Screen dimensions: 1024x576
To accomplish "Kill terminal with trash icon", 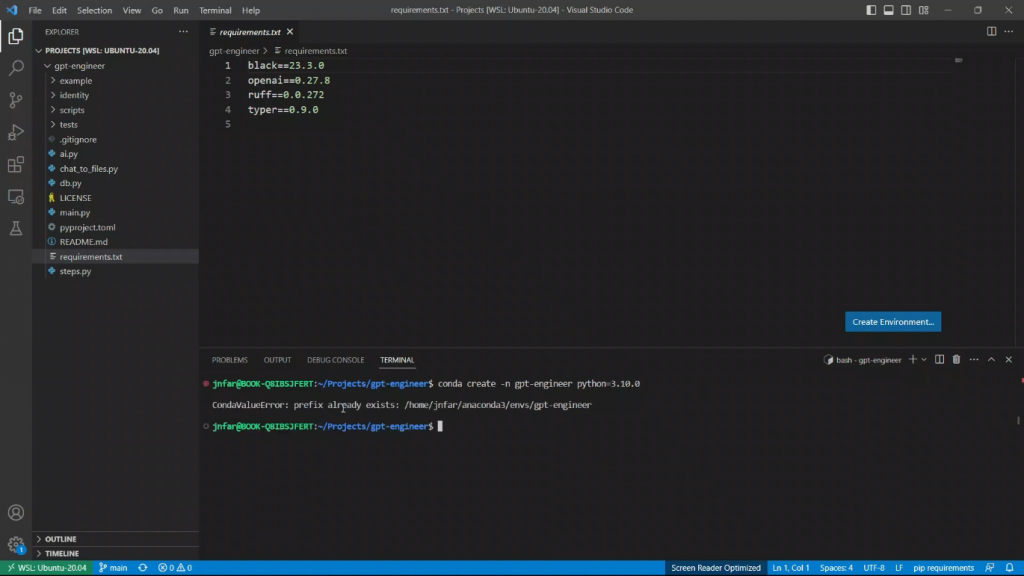I will [x=956, y=359].
